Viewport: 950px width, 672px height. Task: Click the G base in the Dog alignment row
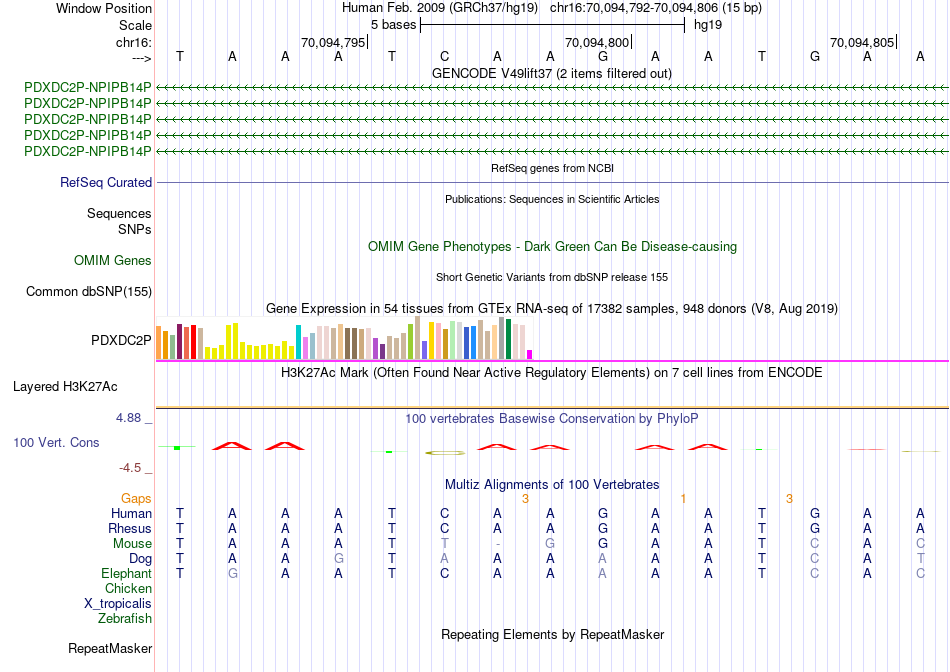(x=339, y=559)
